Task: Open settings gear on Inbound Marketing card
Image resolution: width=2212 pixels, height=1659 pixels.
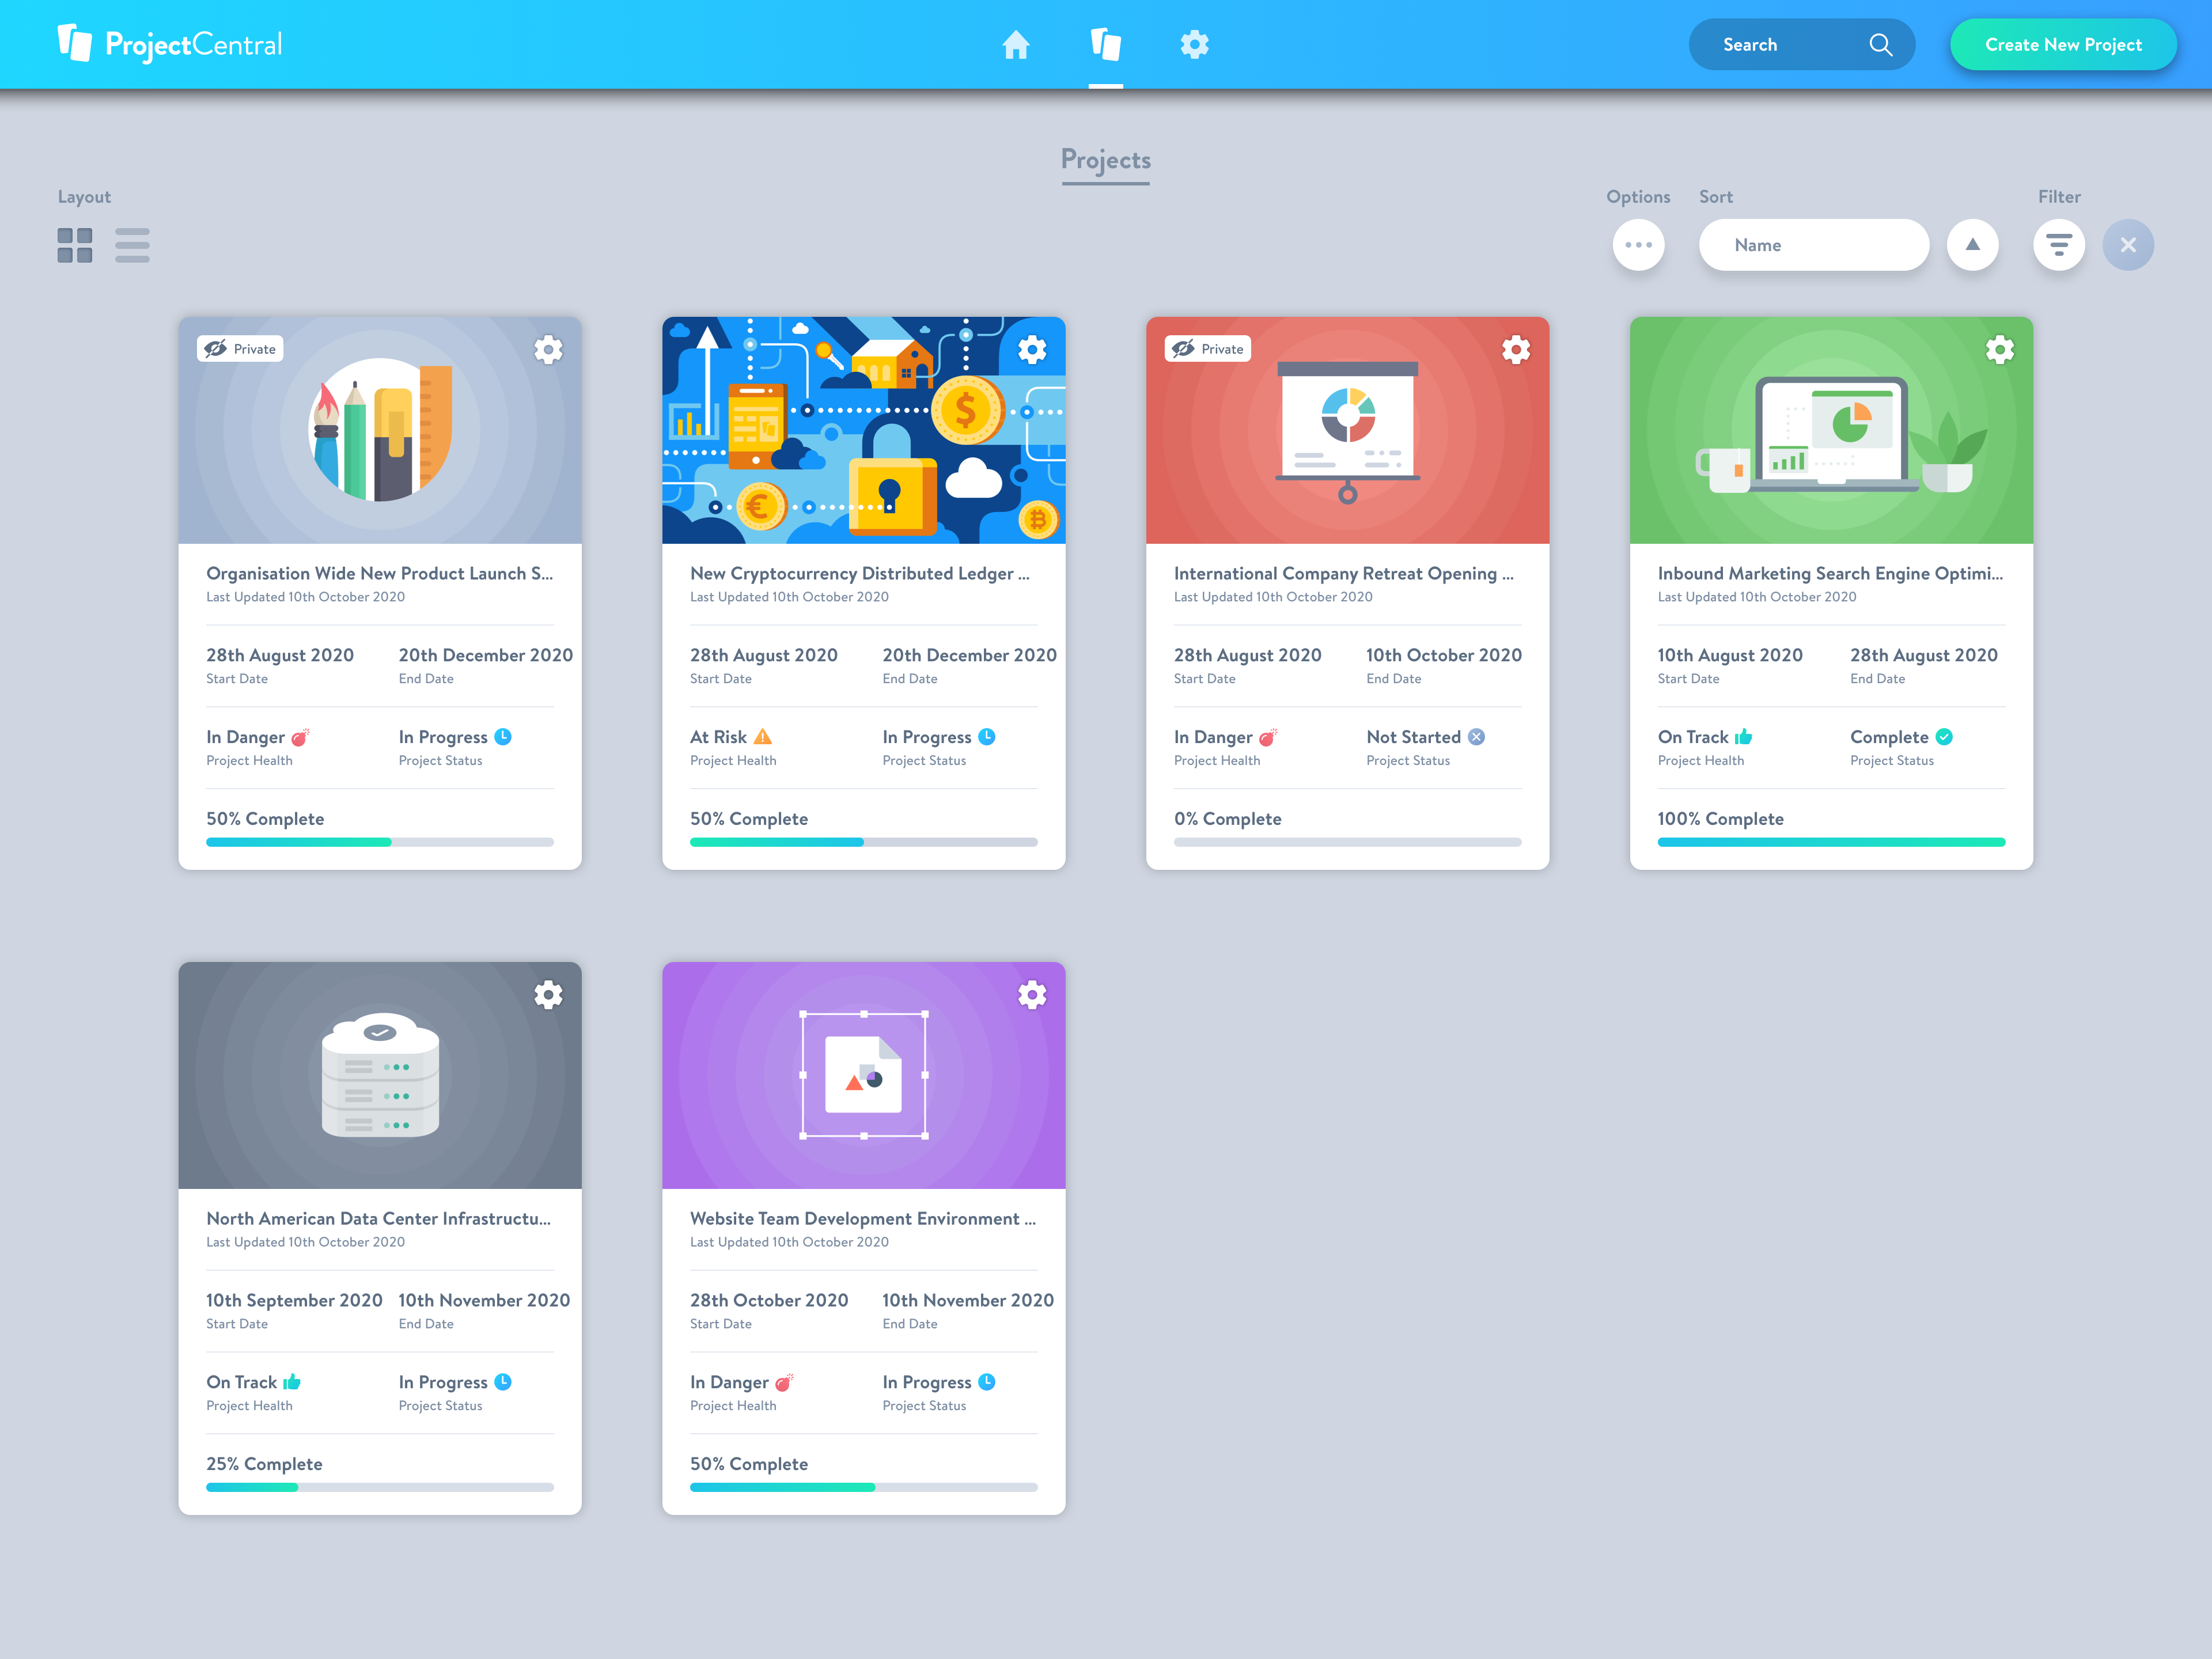Action: click(2000, 349)
